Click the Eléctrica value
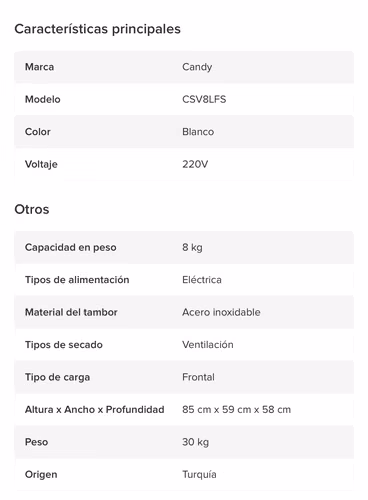The height and width of the screenshot is (500, 368). tap(202, 280)
